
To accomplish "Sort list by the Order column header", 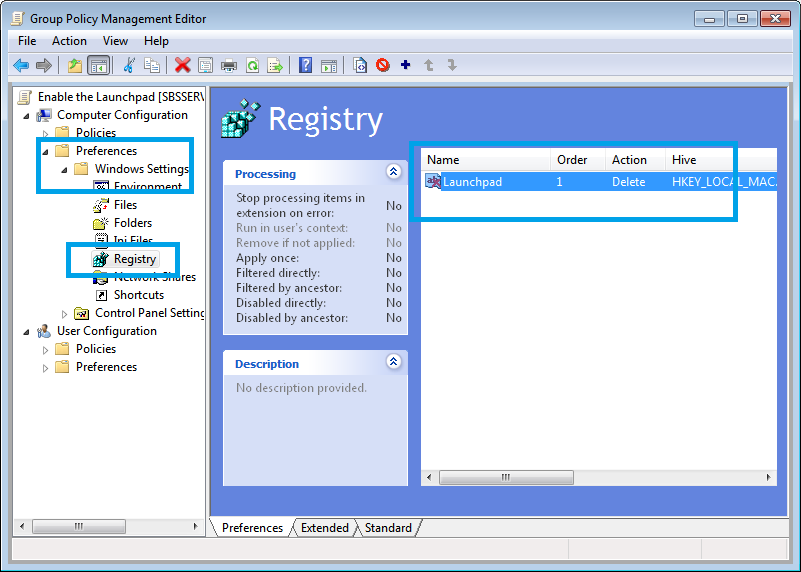I will click(572, 160).
